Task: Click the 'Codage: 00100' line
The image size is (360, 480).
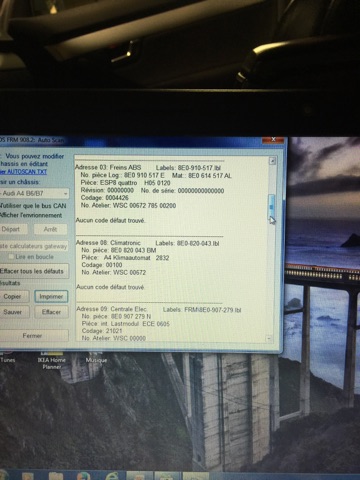Action: (102, 265)
